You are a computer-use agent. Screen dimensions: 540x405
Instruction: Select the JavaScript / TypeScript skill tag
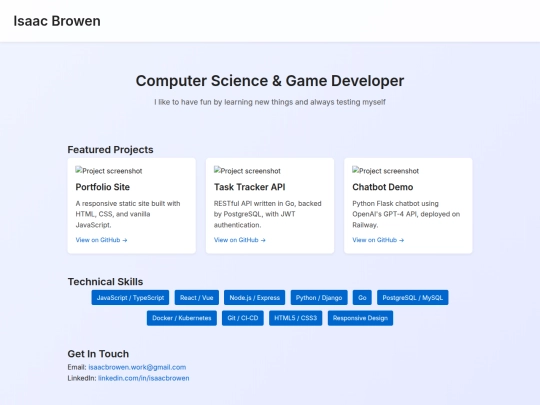pyautogui.click(x=130, y=298)
